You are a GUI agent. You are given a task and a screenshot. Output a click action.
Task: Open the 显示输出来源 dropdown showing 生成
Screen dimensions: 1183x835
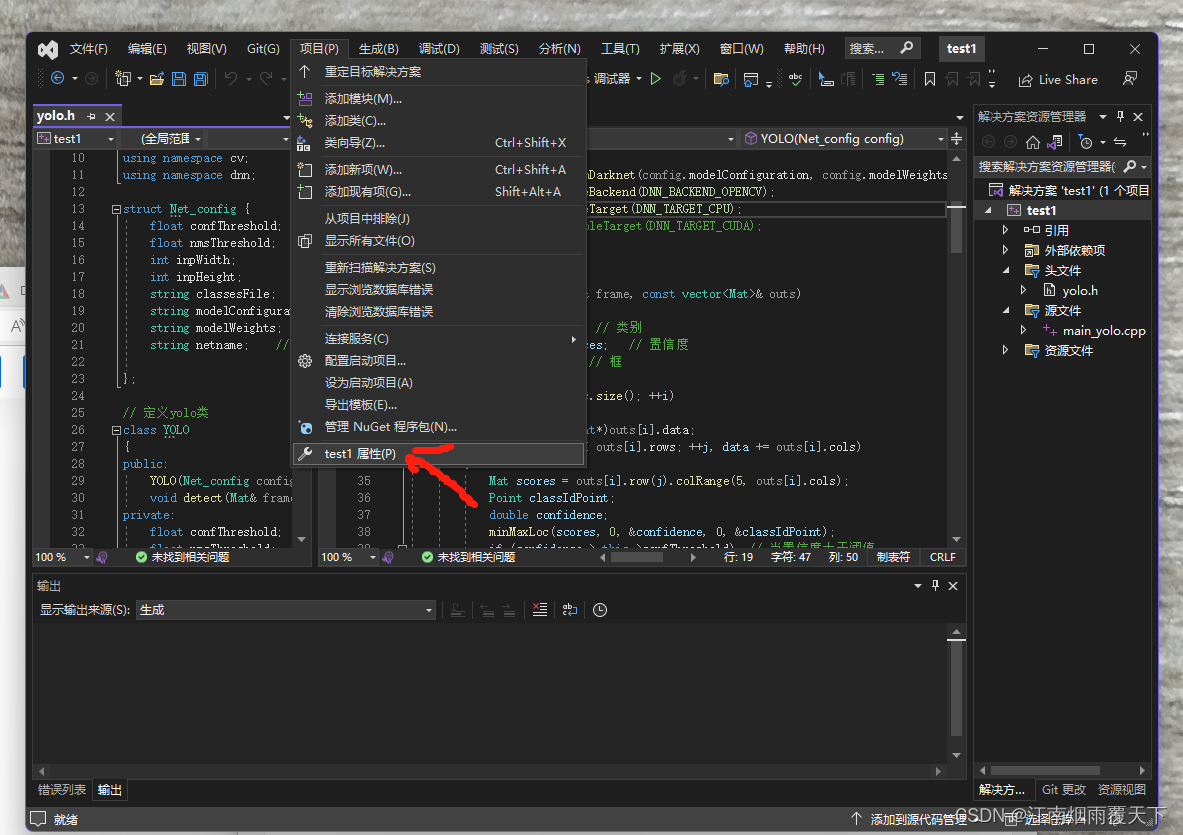coord(286,609)
